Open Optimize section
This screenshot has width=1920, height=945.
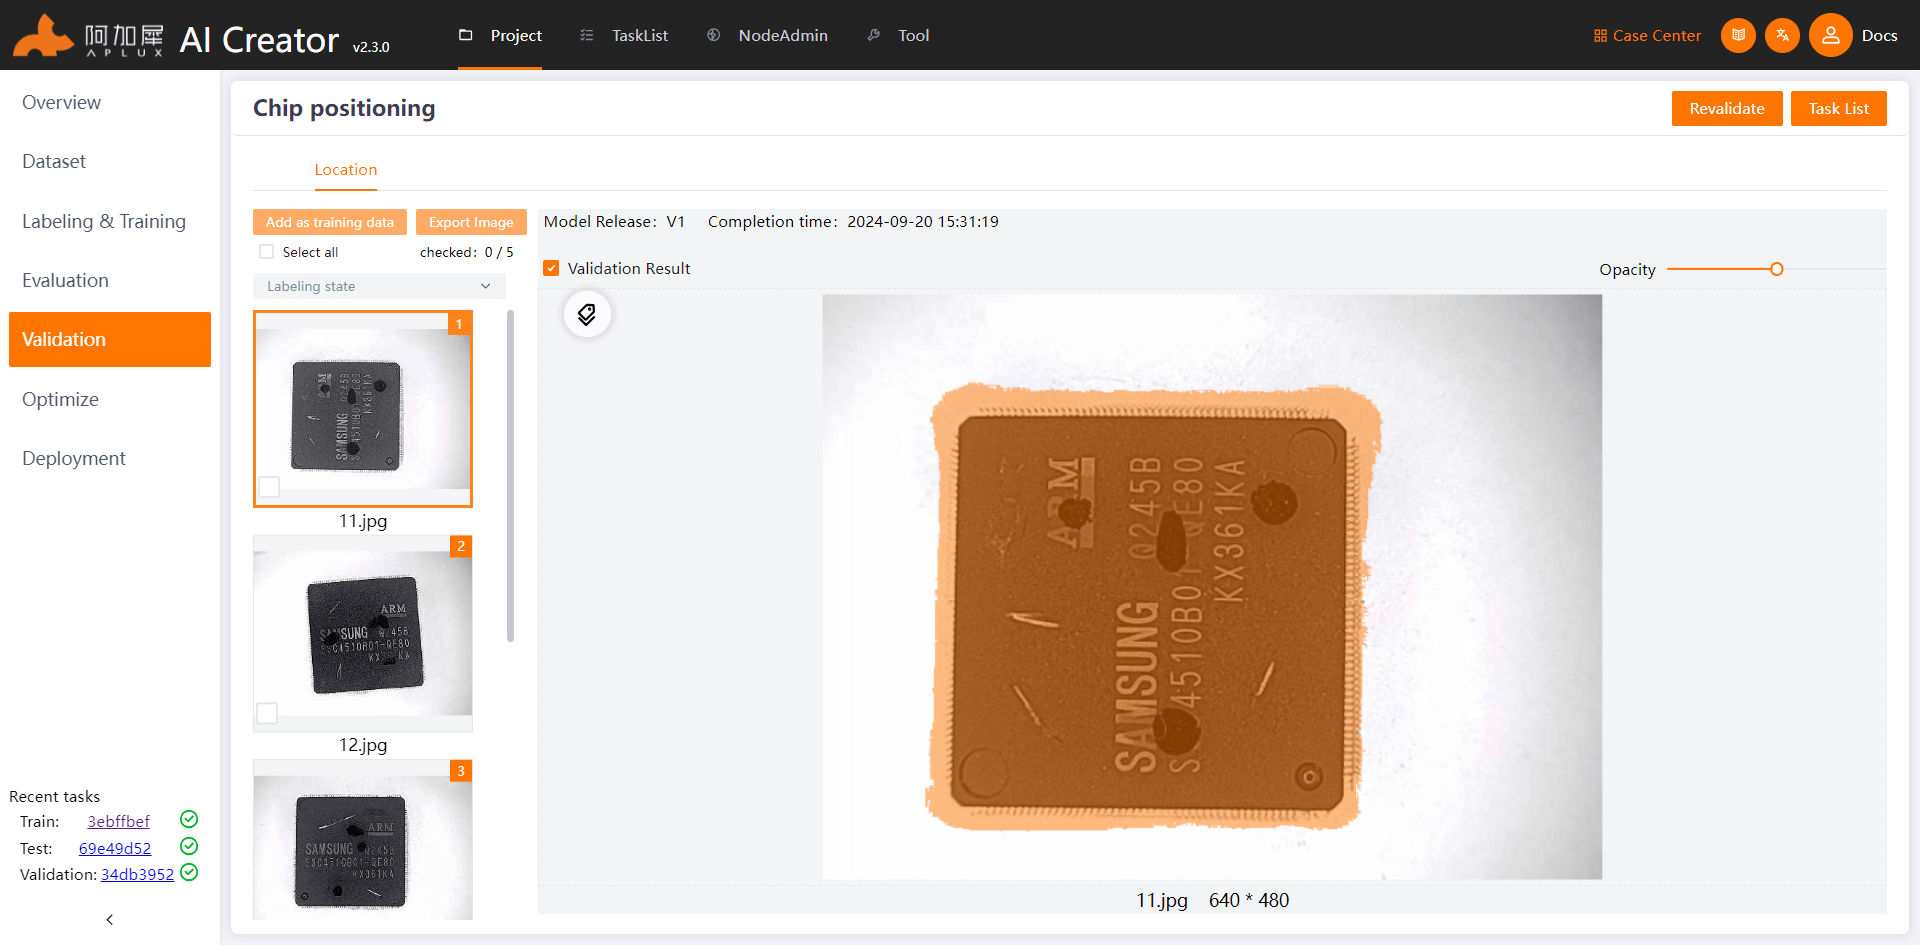point(60,399)
